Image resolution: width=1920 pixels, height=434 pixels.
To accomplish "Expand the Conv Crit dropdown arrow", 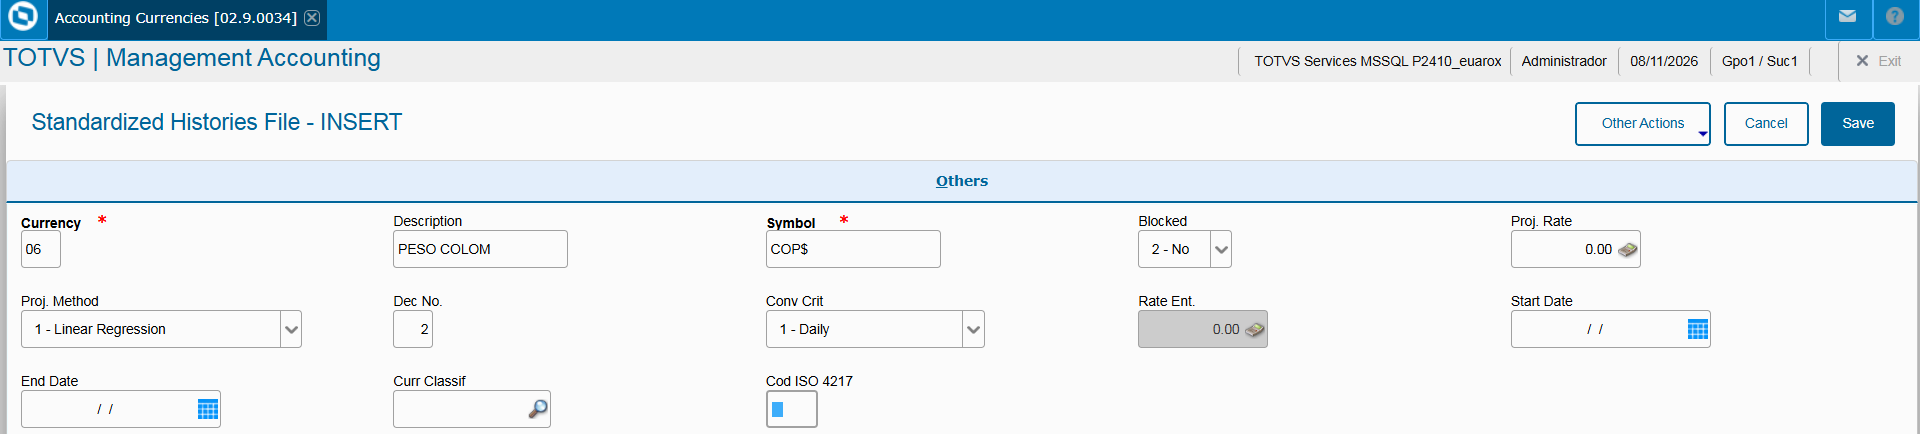I will (974, 330).
